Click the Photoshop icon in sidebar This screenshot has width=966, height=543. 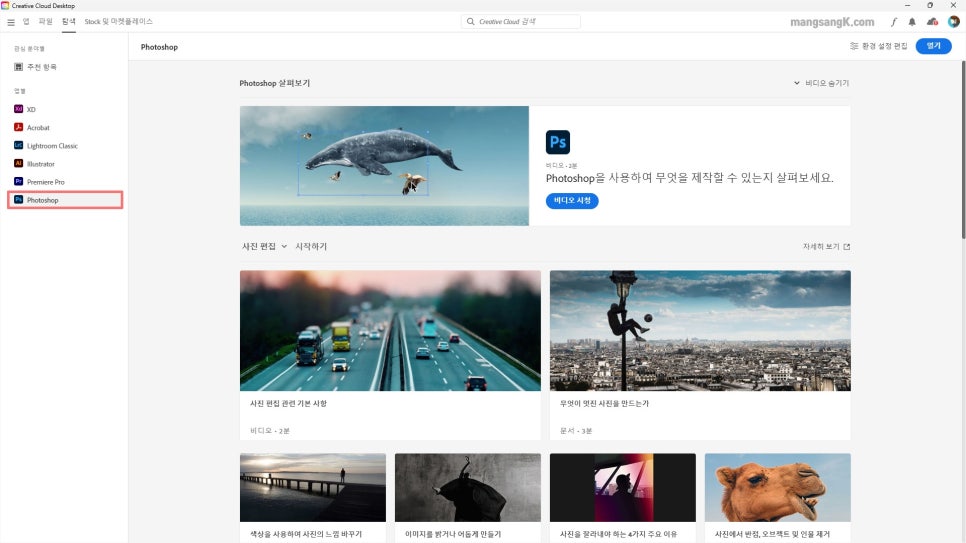tap(18, 200)
